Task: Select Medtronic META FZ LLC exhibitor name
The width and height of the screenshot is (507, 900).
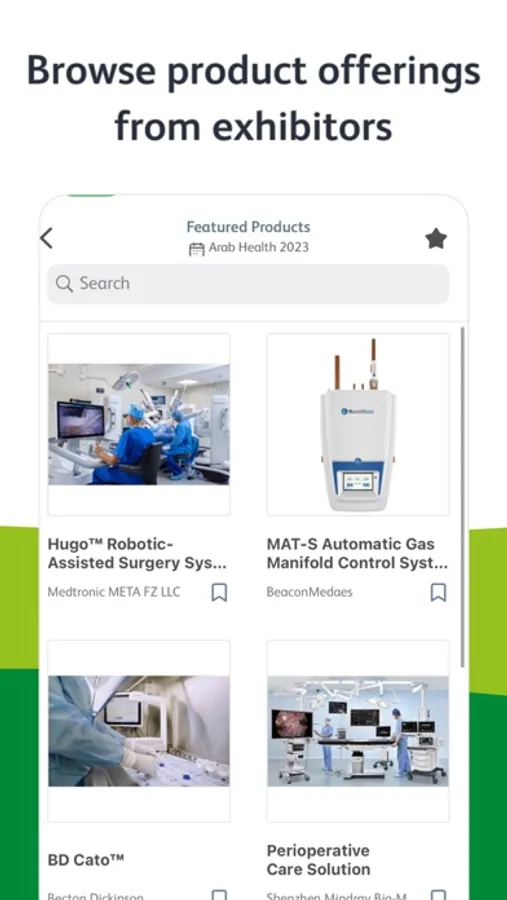Action: (114, 592)
